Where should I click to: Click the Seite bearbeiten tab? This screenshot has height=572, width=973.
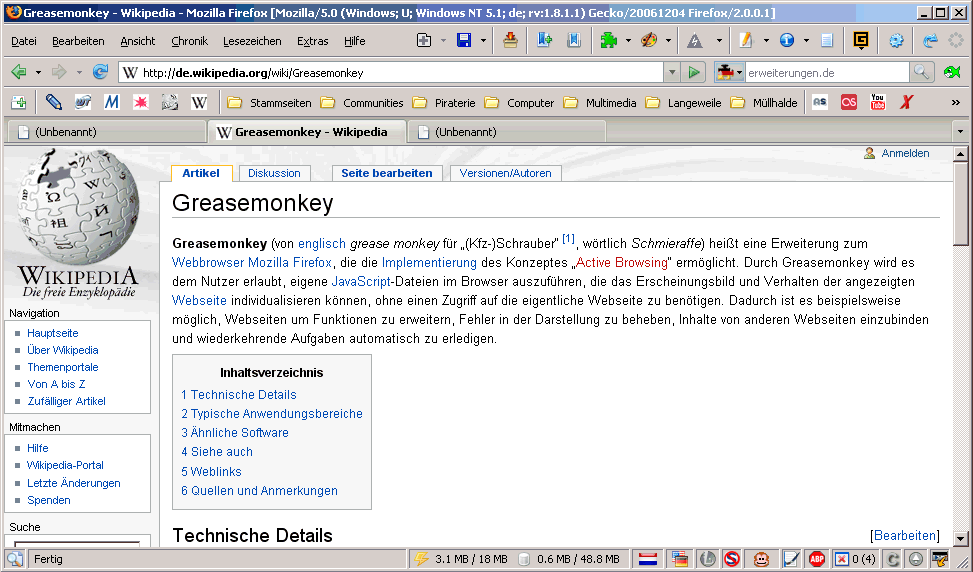tap(387, 173)
